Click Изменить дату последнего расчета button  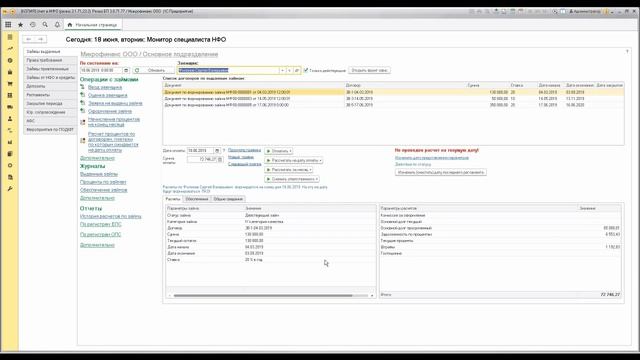[440, 172]
